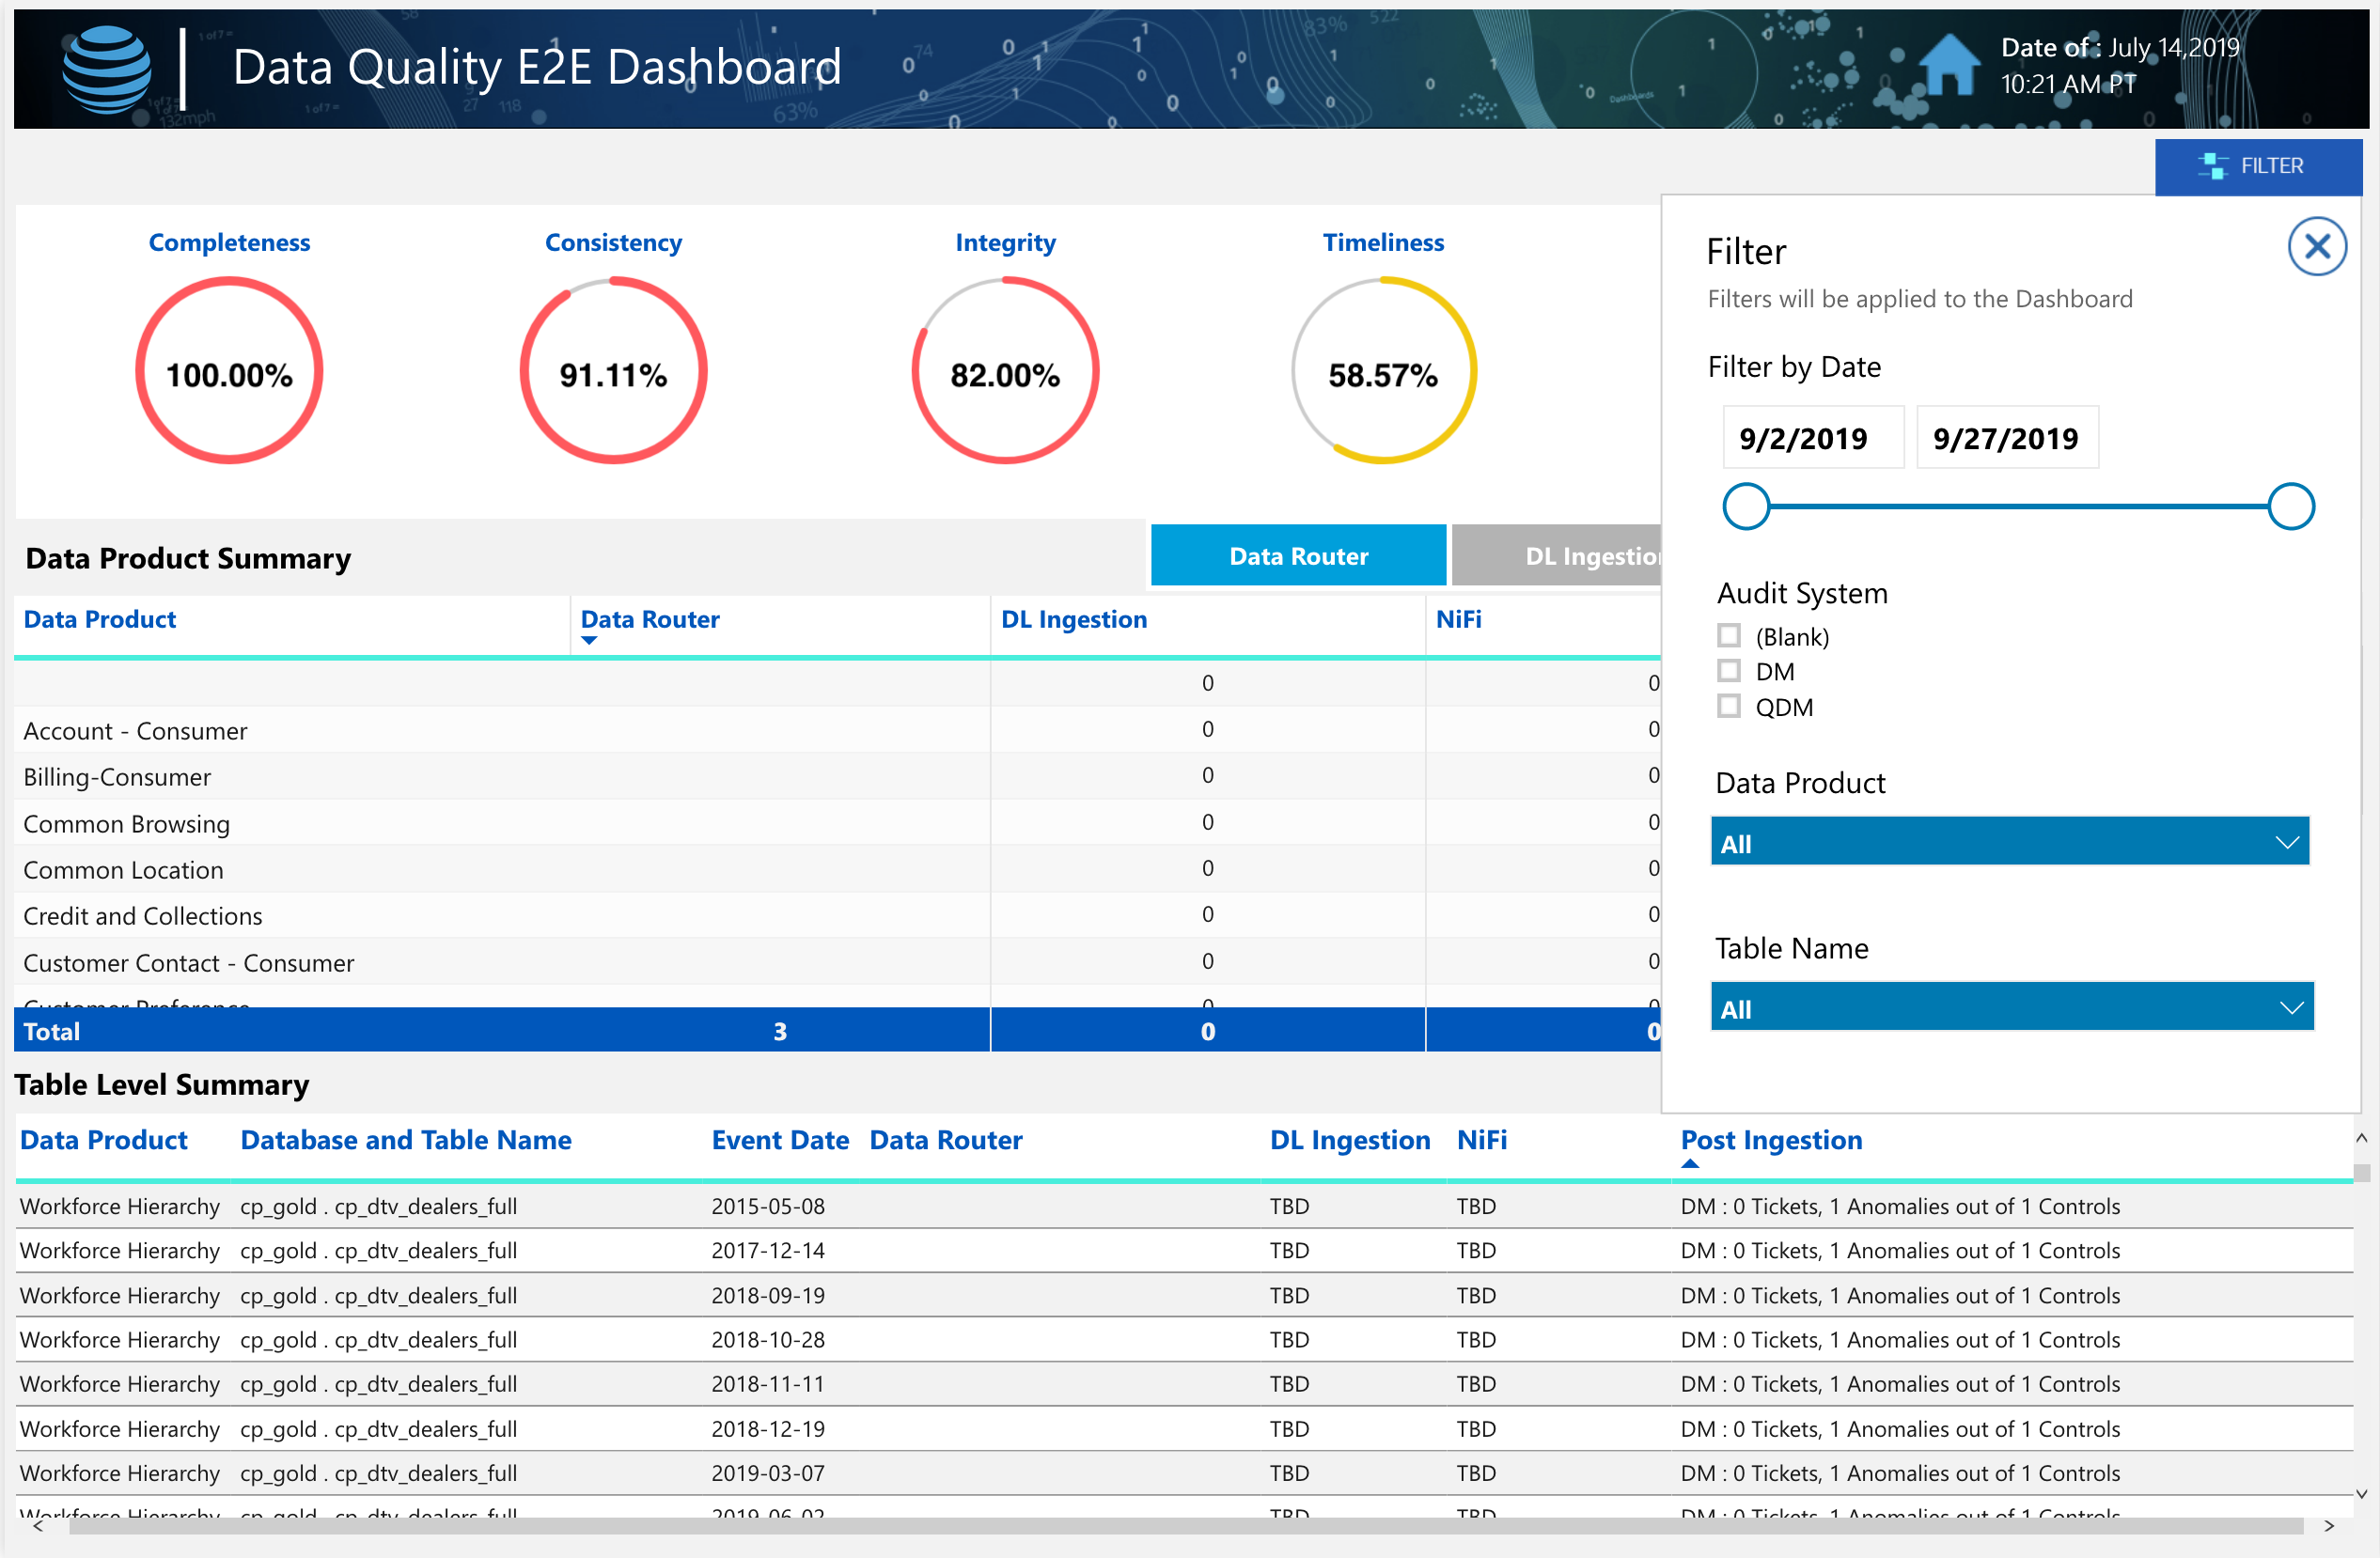Click the right date slider handle
The width and height of the screenshot is (2380, 1558).
(x=2290, y=506)
